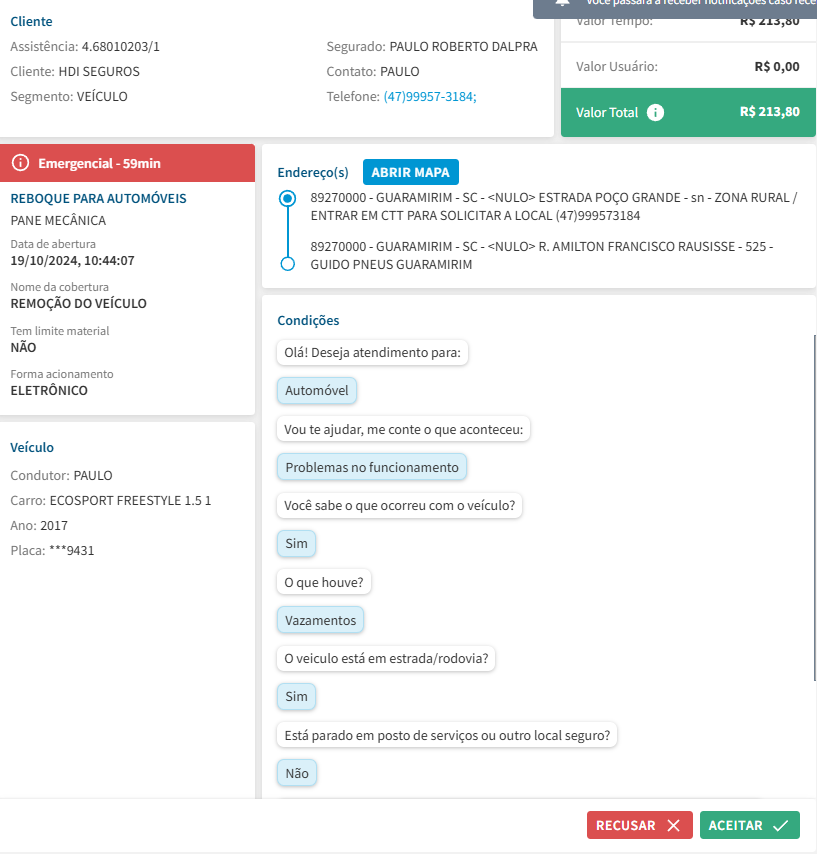Accept the service with ACEITAR
This screenshot has width=817, height=854.
(749, 825)
